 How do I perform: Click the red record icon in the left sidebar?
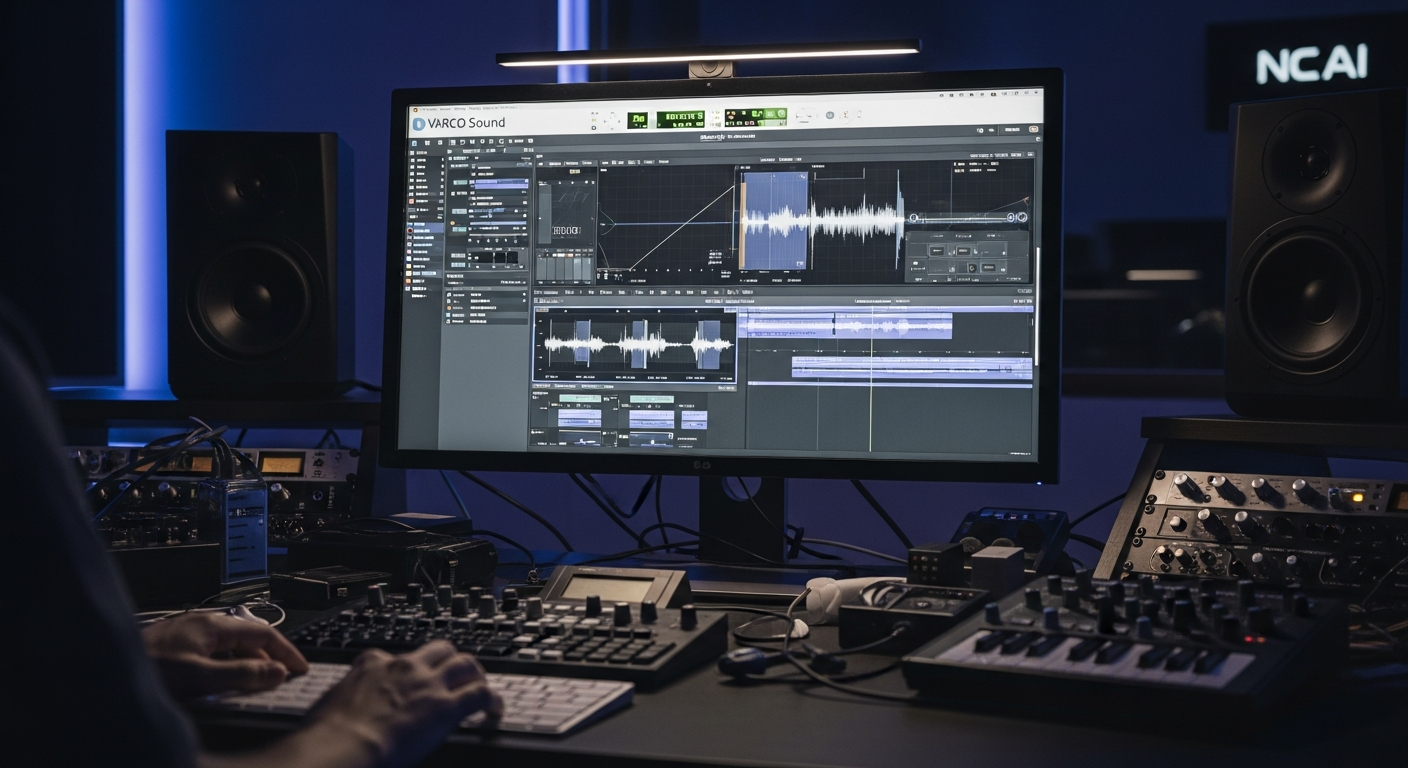(411, 229)
